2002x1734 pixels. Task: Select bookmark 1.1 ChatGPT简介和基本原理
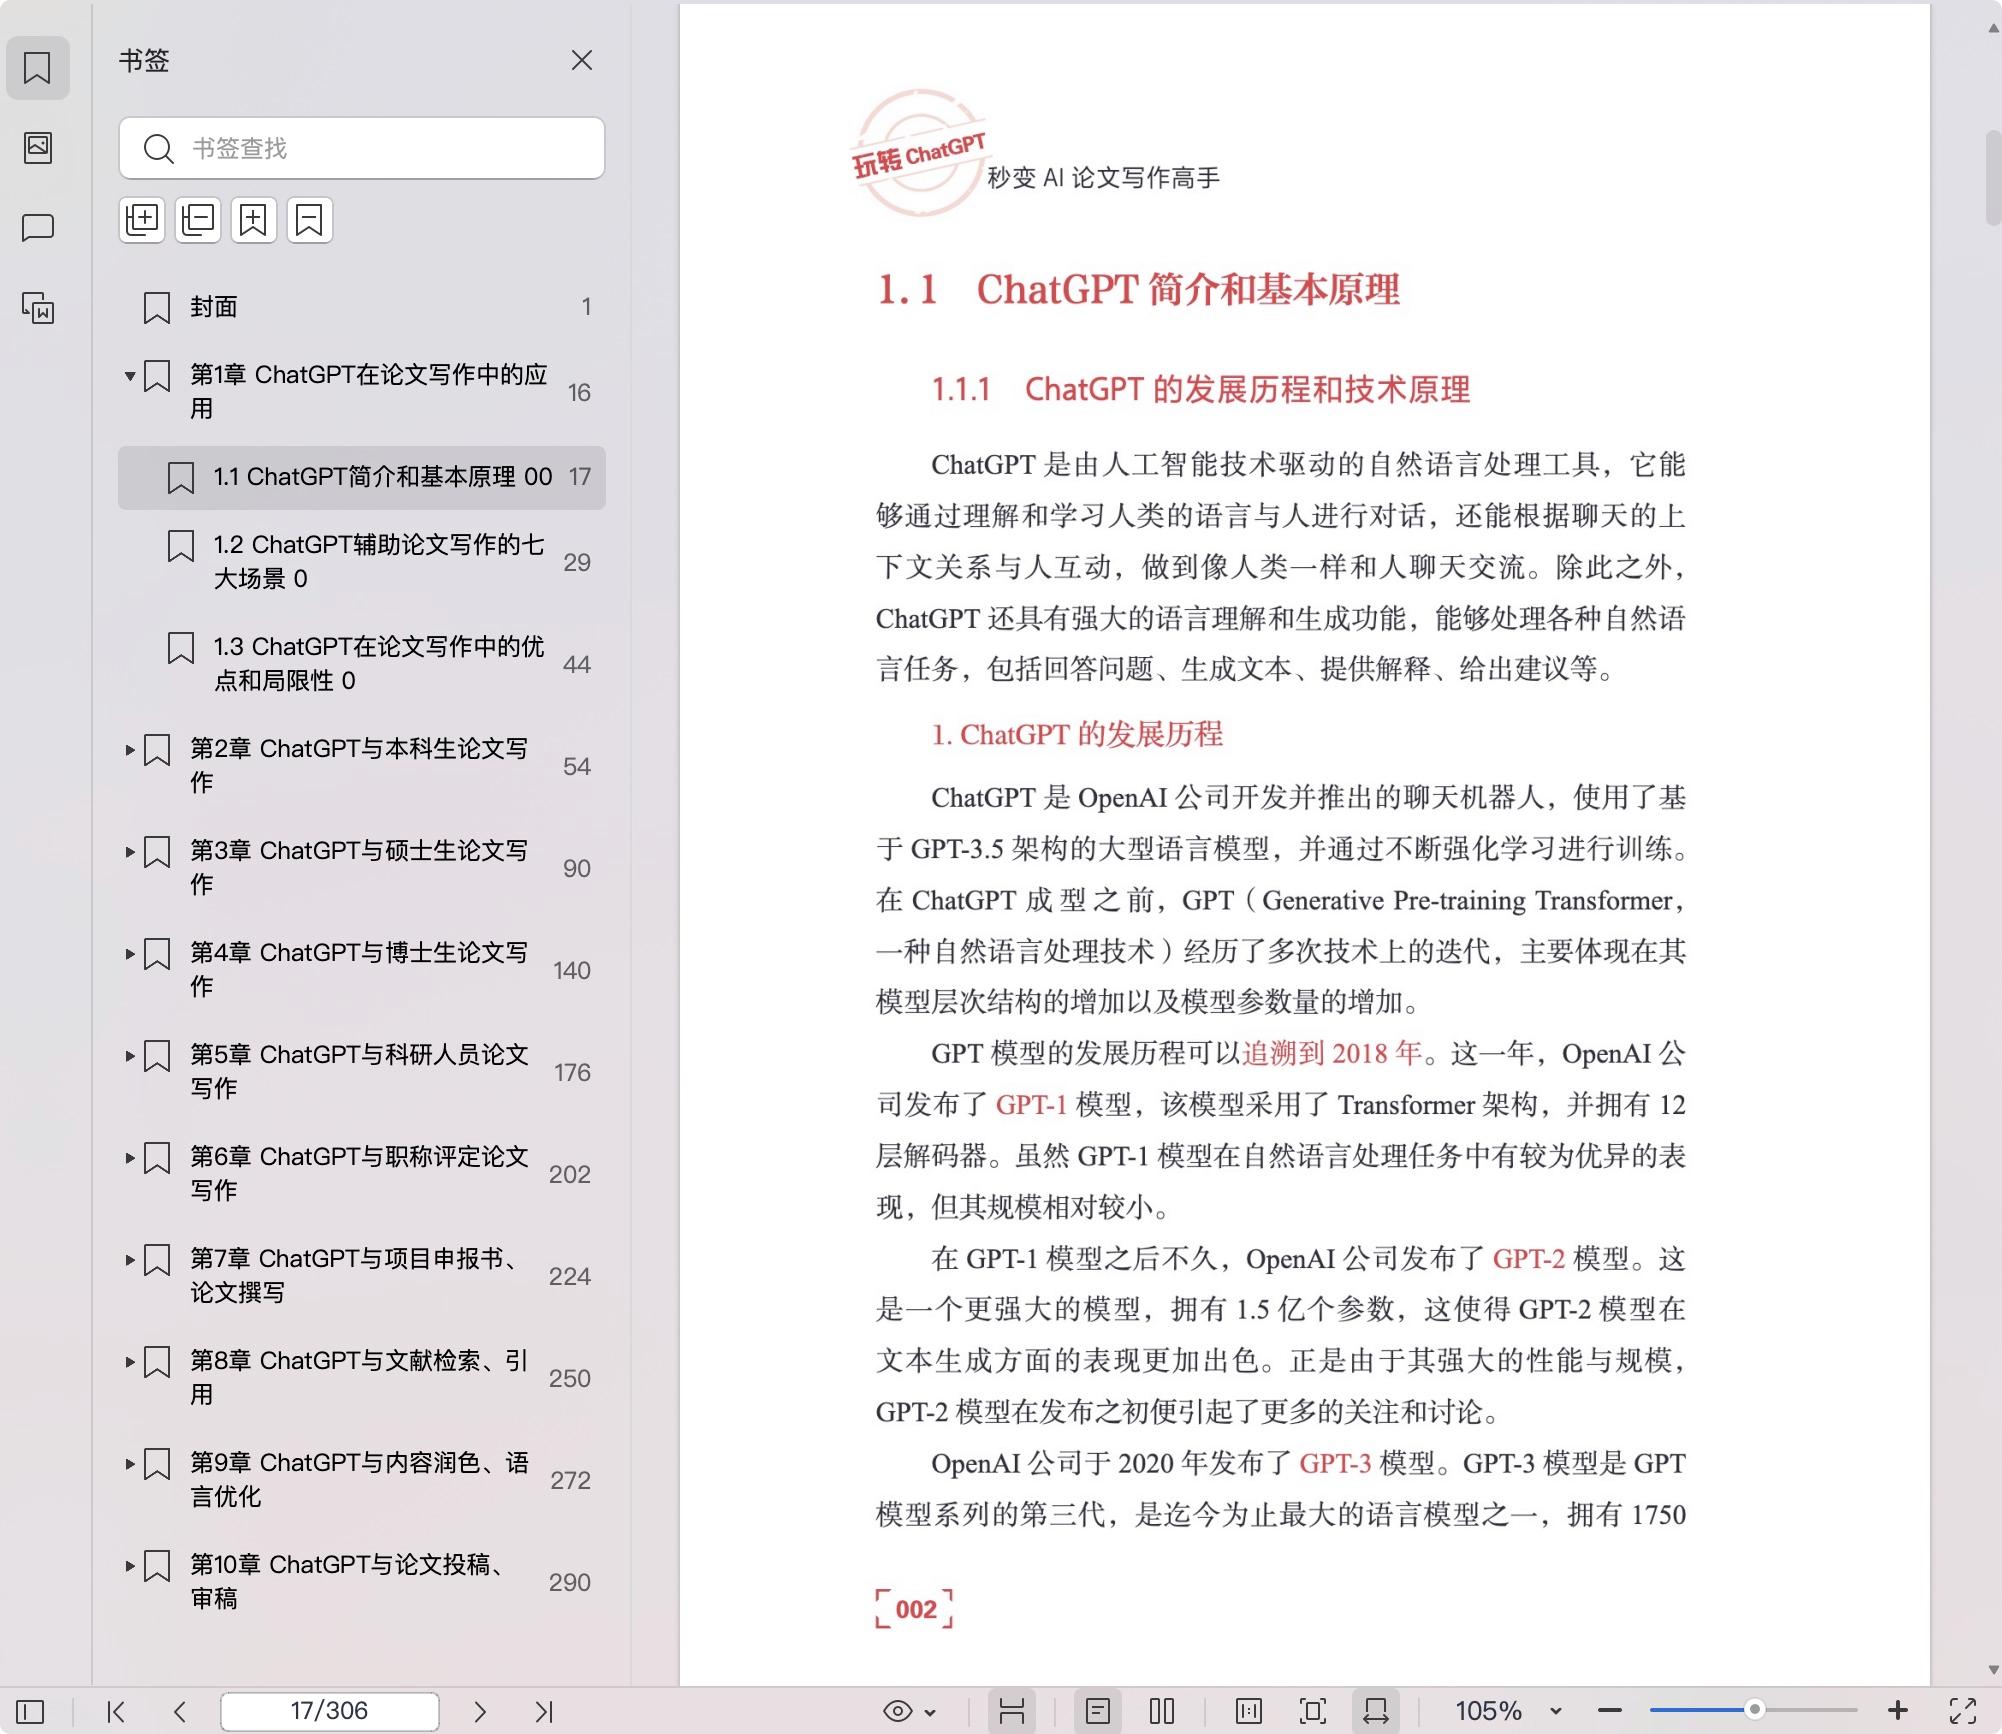(x=362, y=477)
